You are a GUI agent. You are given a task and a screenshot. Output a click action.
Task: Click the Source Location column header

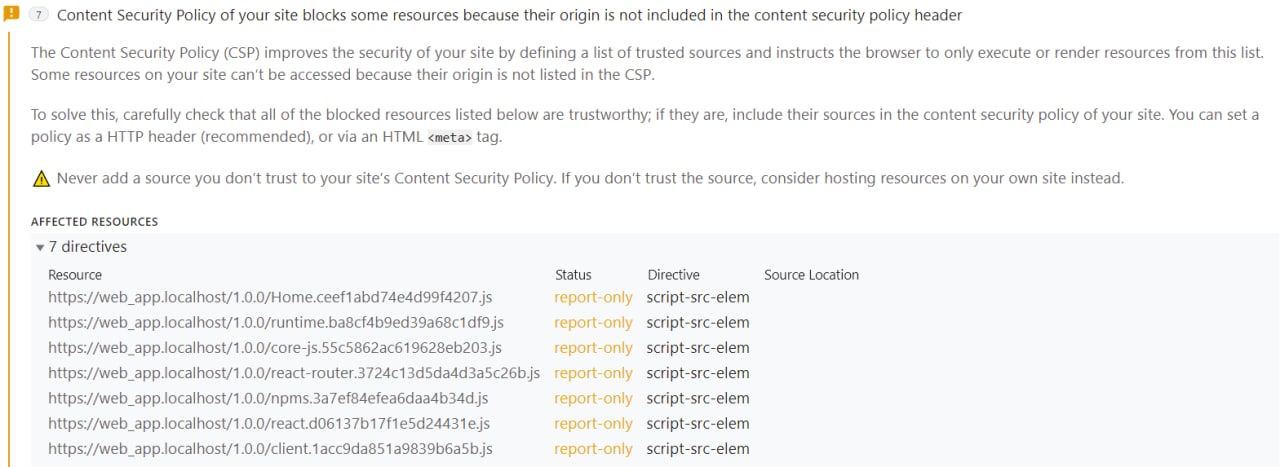(811, 275)
